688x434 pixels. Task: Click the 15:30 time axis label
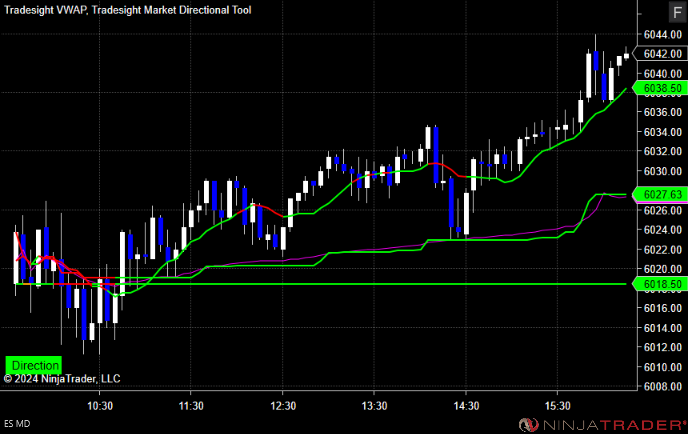pyautogui.click(x=558, y=406)
